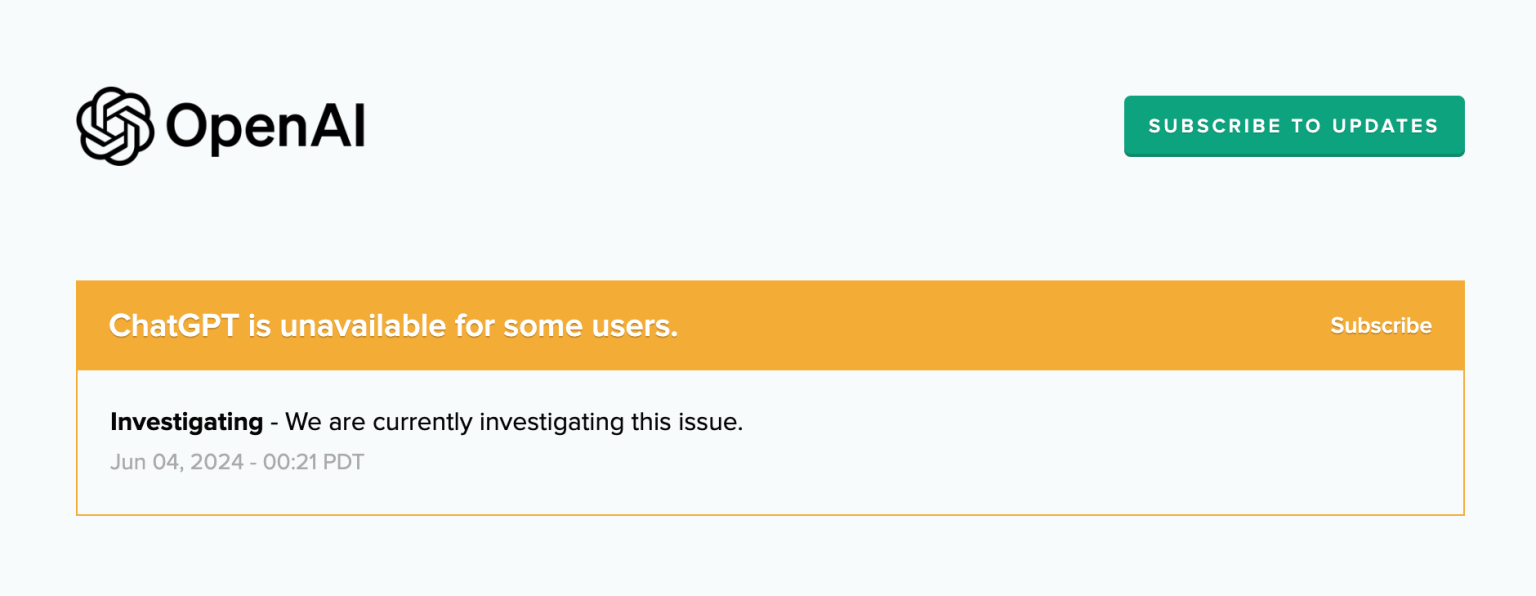Click the OpenAI knot logo icon
Viewport: 1536px width, 596px height.
[115, 126]
